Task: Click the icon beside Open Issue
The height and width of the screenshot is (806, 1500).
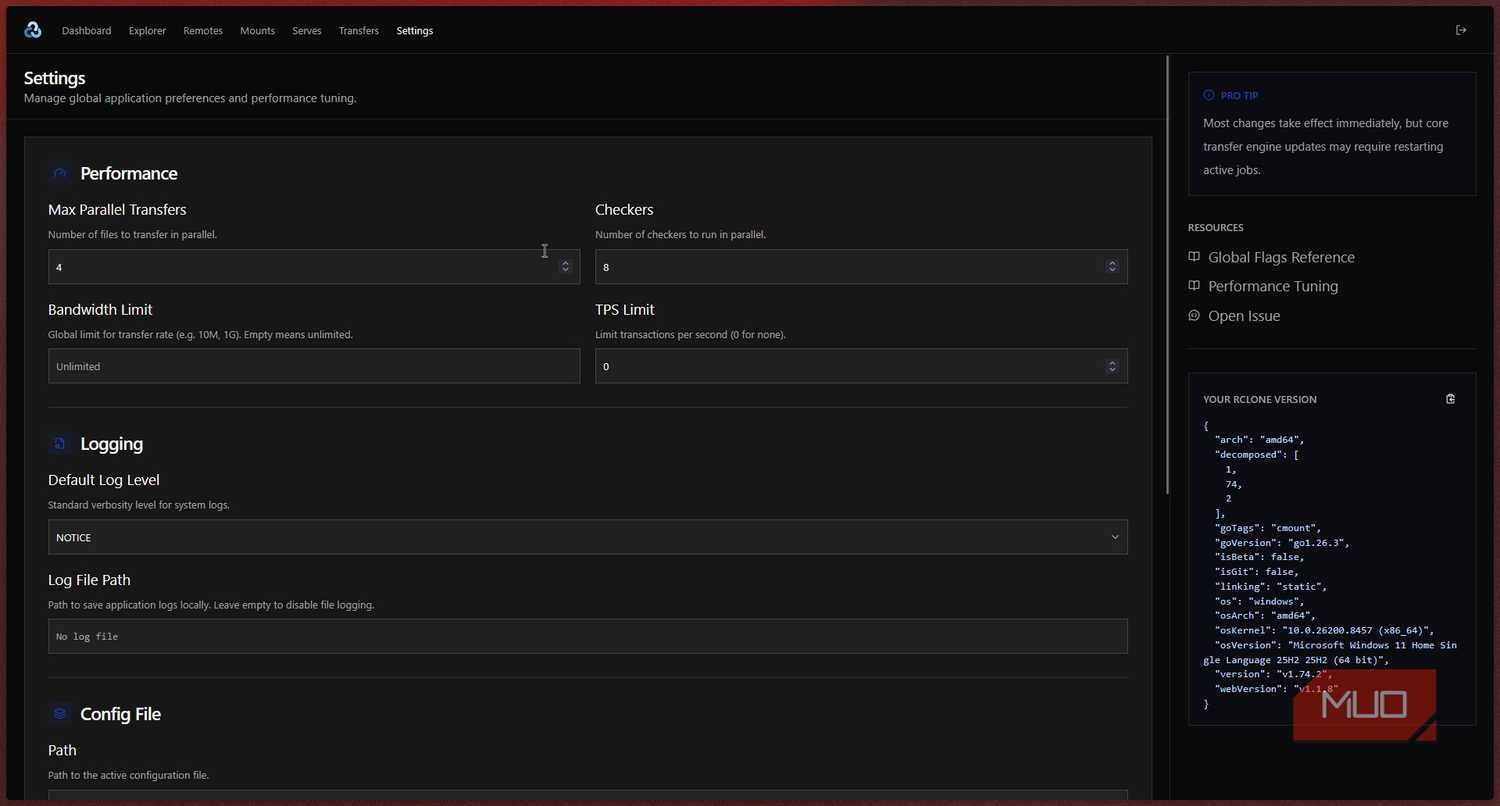Action: [x=1194, y=316]
